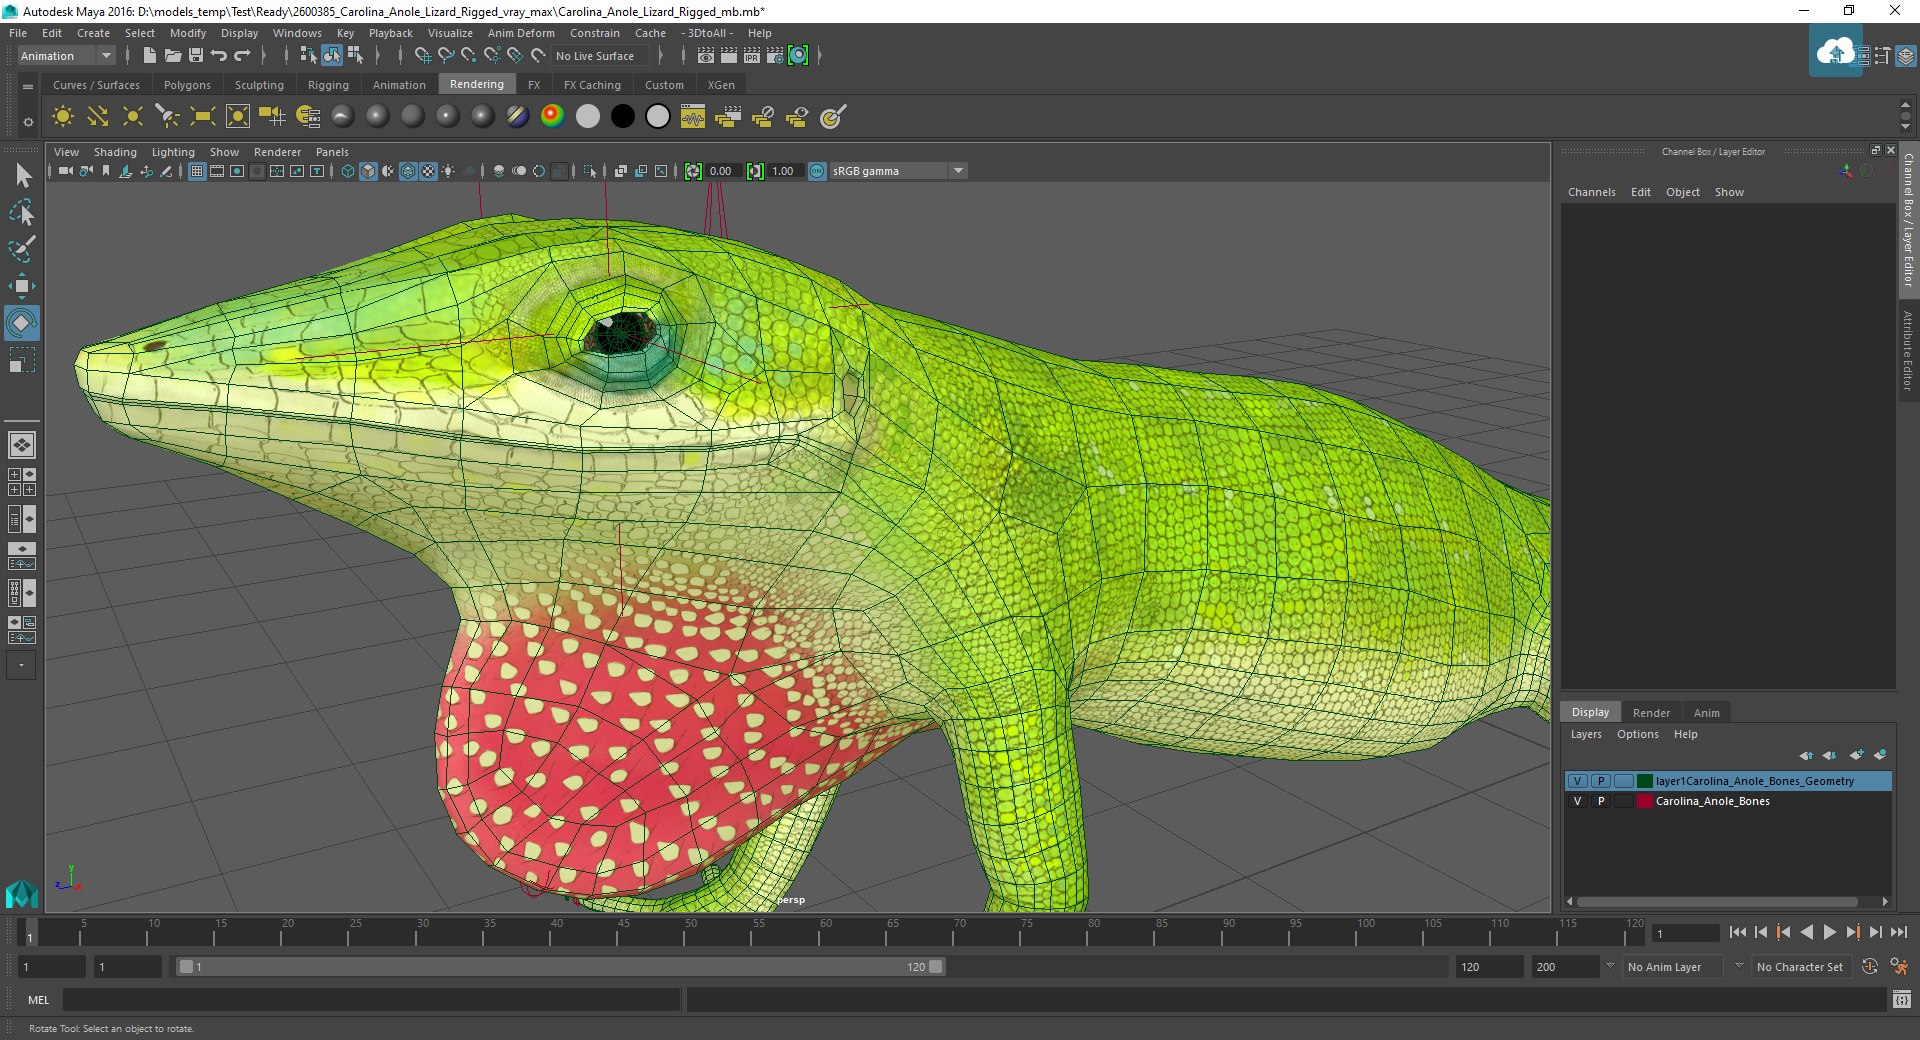This screenshot has height=1040, width=1920.
Task: Click the Layered Shader striped ball icon
Action: pyautogui.click(x=517, y=117)
